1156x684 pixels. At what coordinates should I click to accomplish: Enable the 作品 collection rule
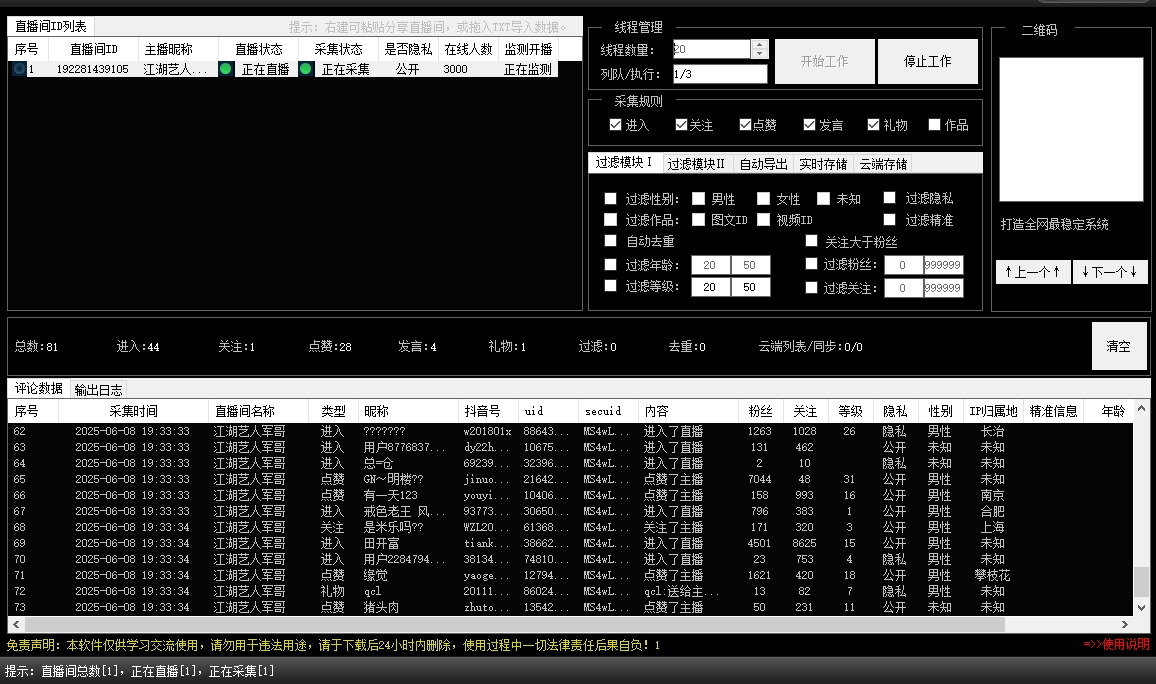point(932,124)
